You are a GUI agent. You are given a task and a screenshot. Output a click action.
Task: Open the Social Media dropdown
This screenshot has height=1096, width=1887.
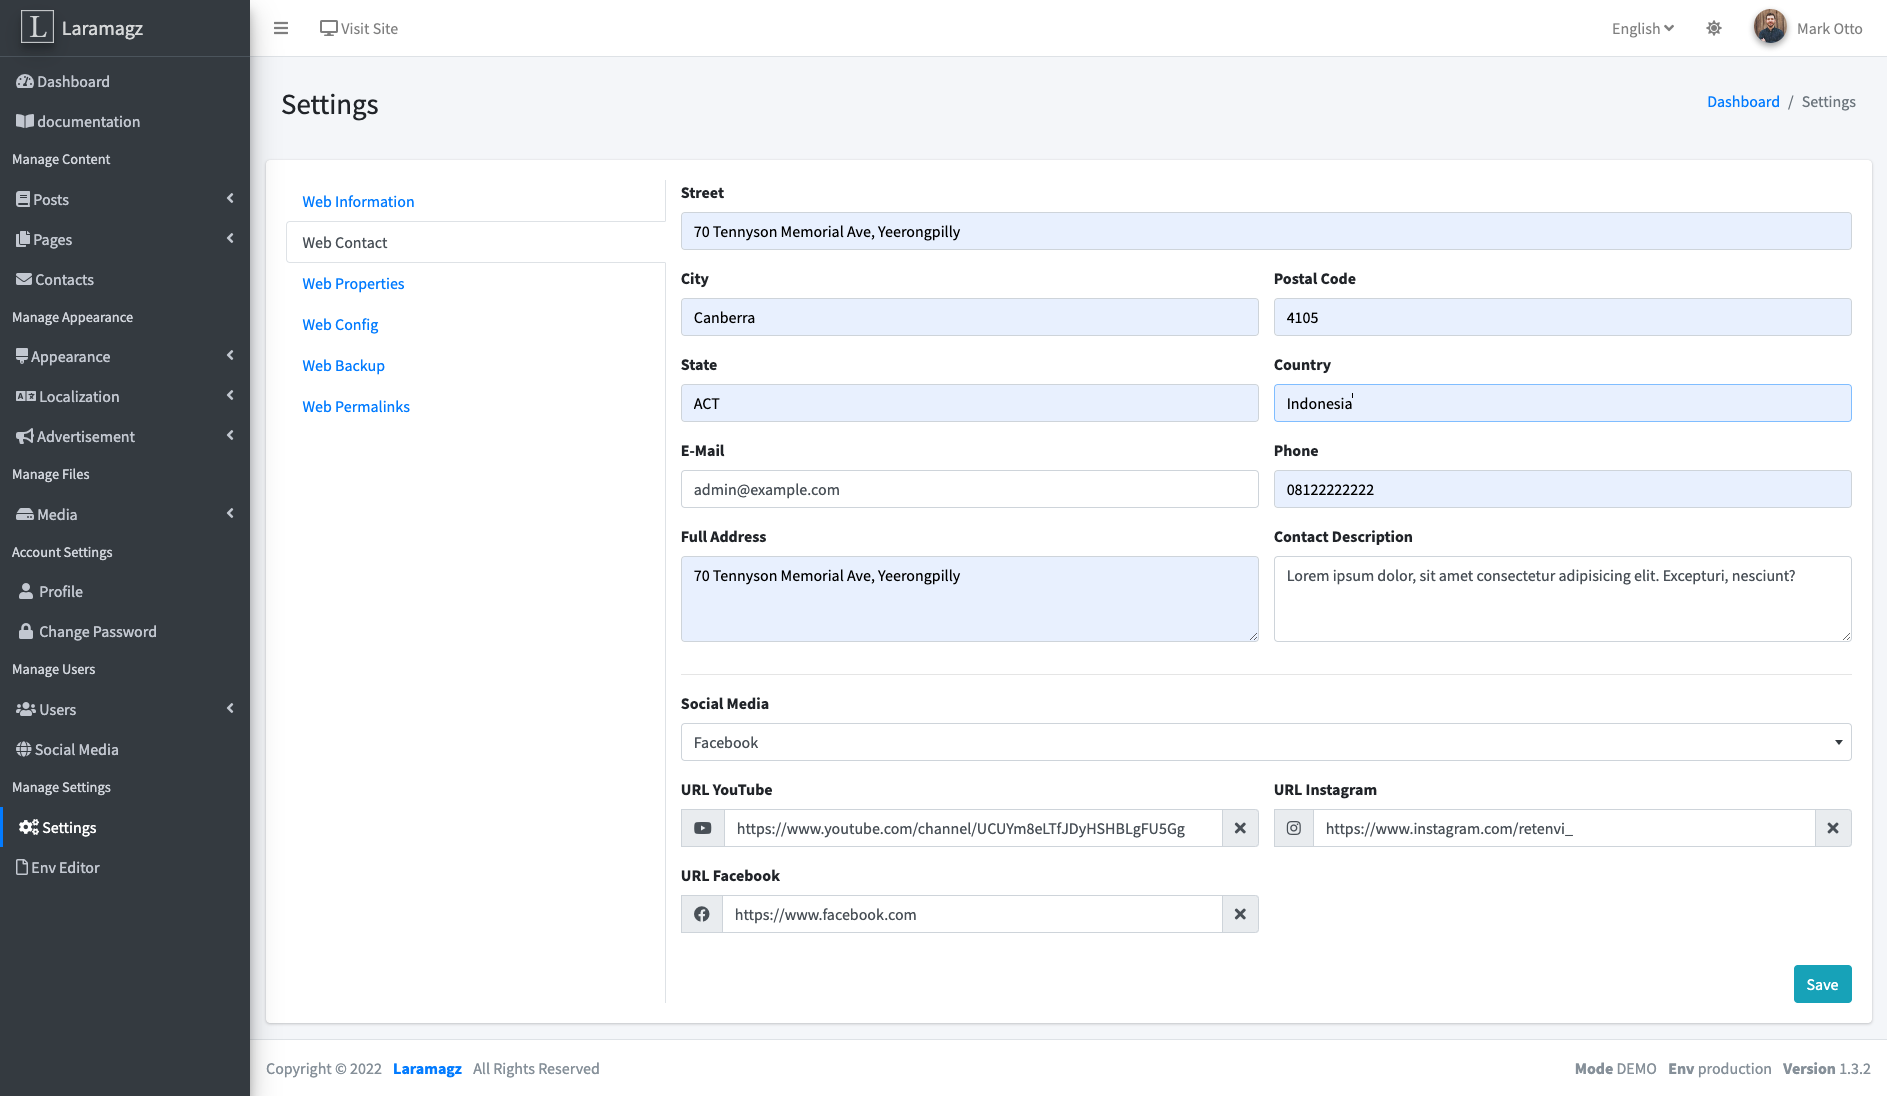click(1265, 742)
